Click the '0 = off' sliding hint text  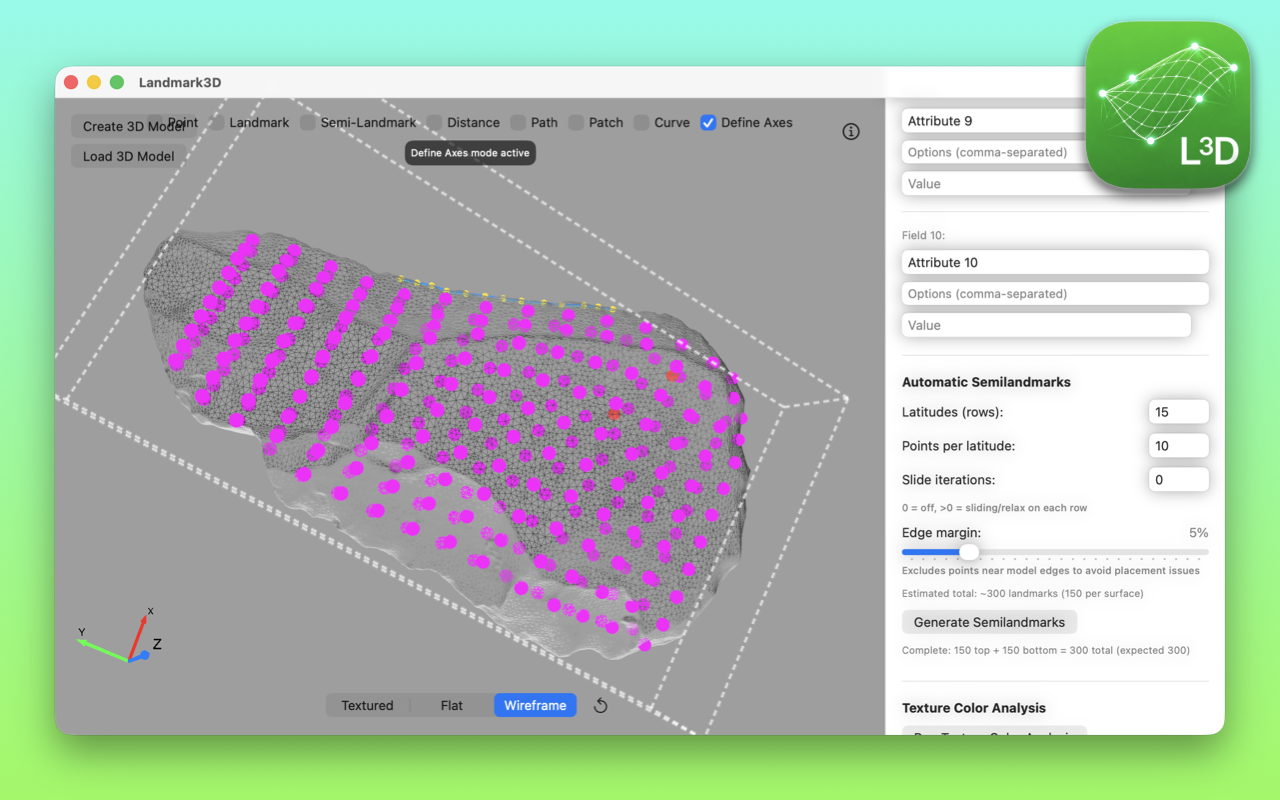tap(994, 508)
